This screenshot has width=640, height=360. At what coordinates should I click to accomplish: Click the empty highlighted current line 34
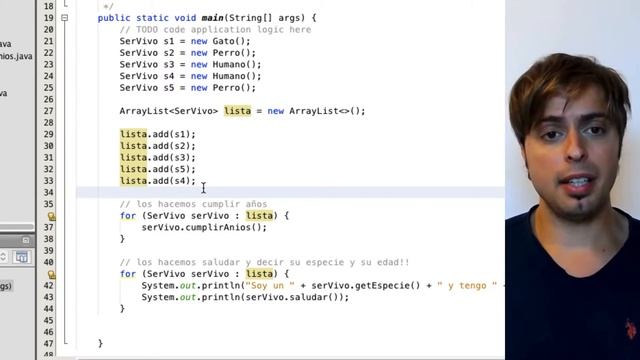[290, 192]
